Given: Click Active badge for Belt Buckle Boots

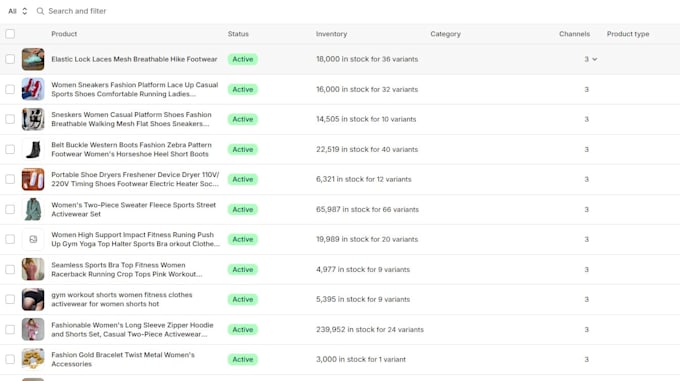Looking at the screenshot, I should [x=243, y=150].
